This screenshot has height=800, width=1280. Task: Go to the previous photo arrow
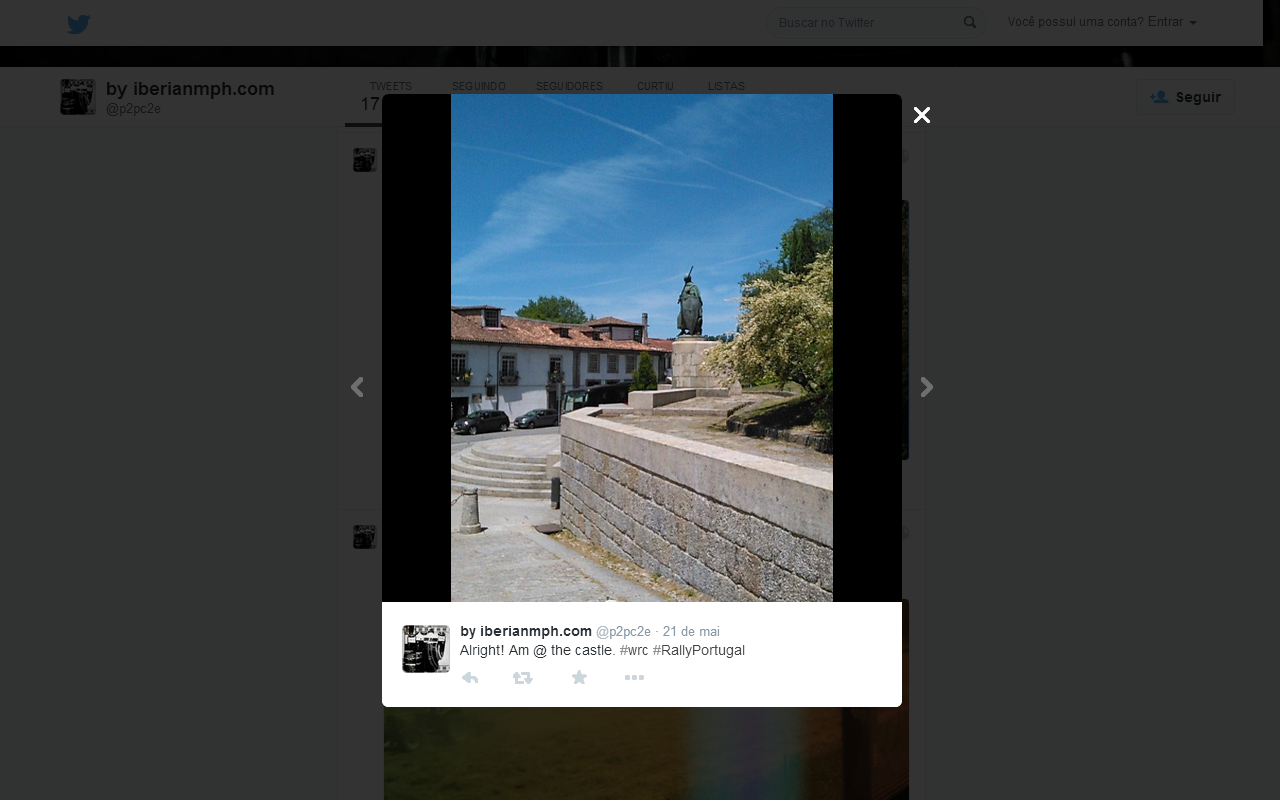(357, 388)
